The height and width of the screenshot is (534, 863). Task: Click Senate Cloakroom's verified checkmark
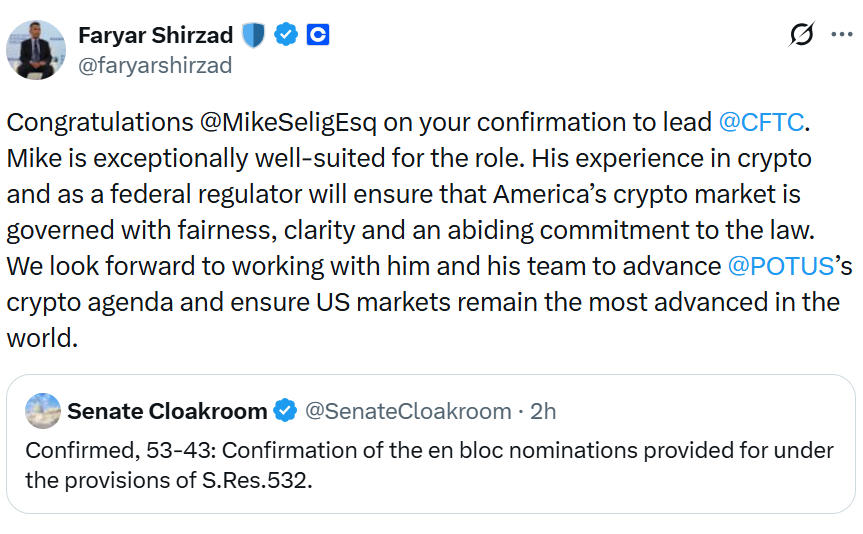[285, 411]
